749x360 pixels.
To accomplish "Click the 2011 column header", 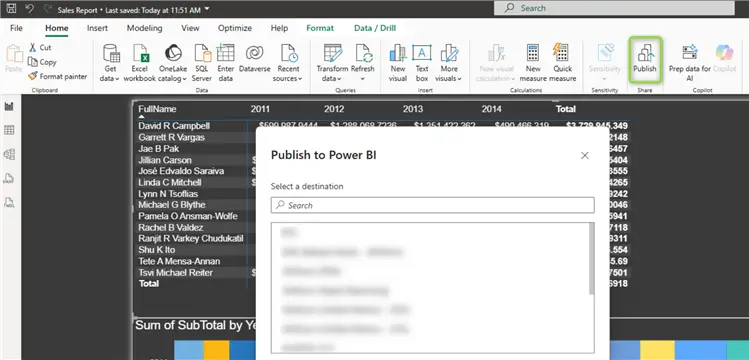I will (x=260, y=109).
